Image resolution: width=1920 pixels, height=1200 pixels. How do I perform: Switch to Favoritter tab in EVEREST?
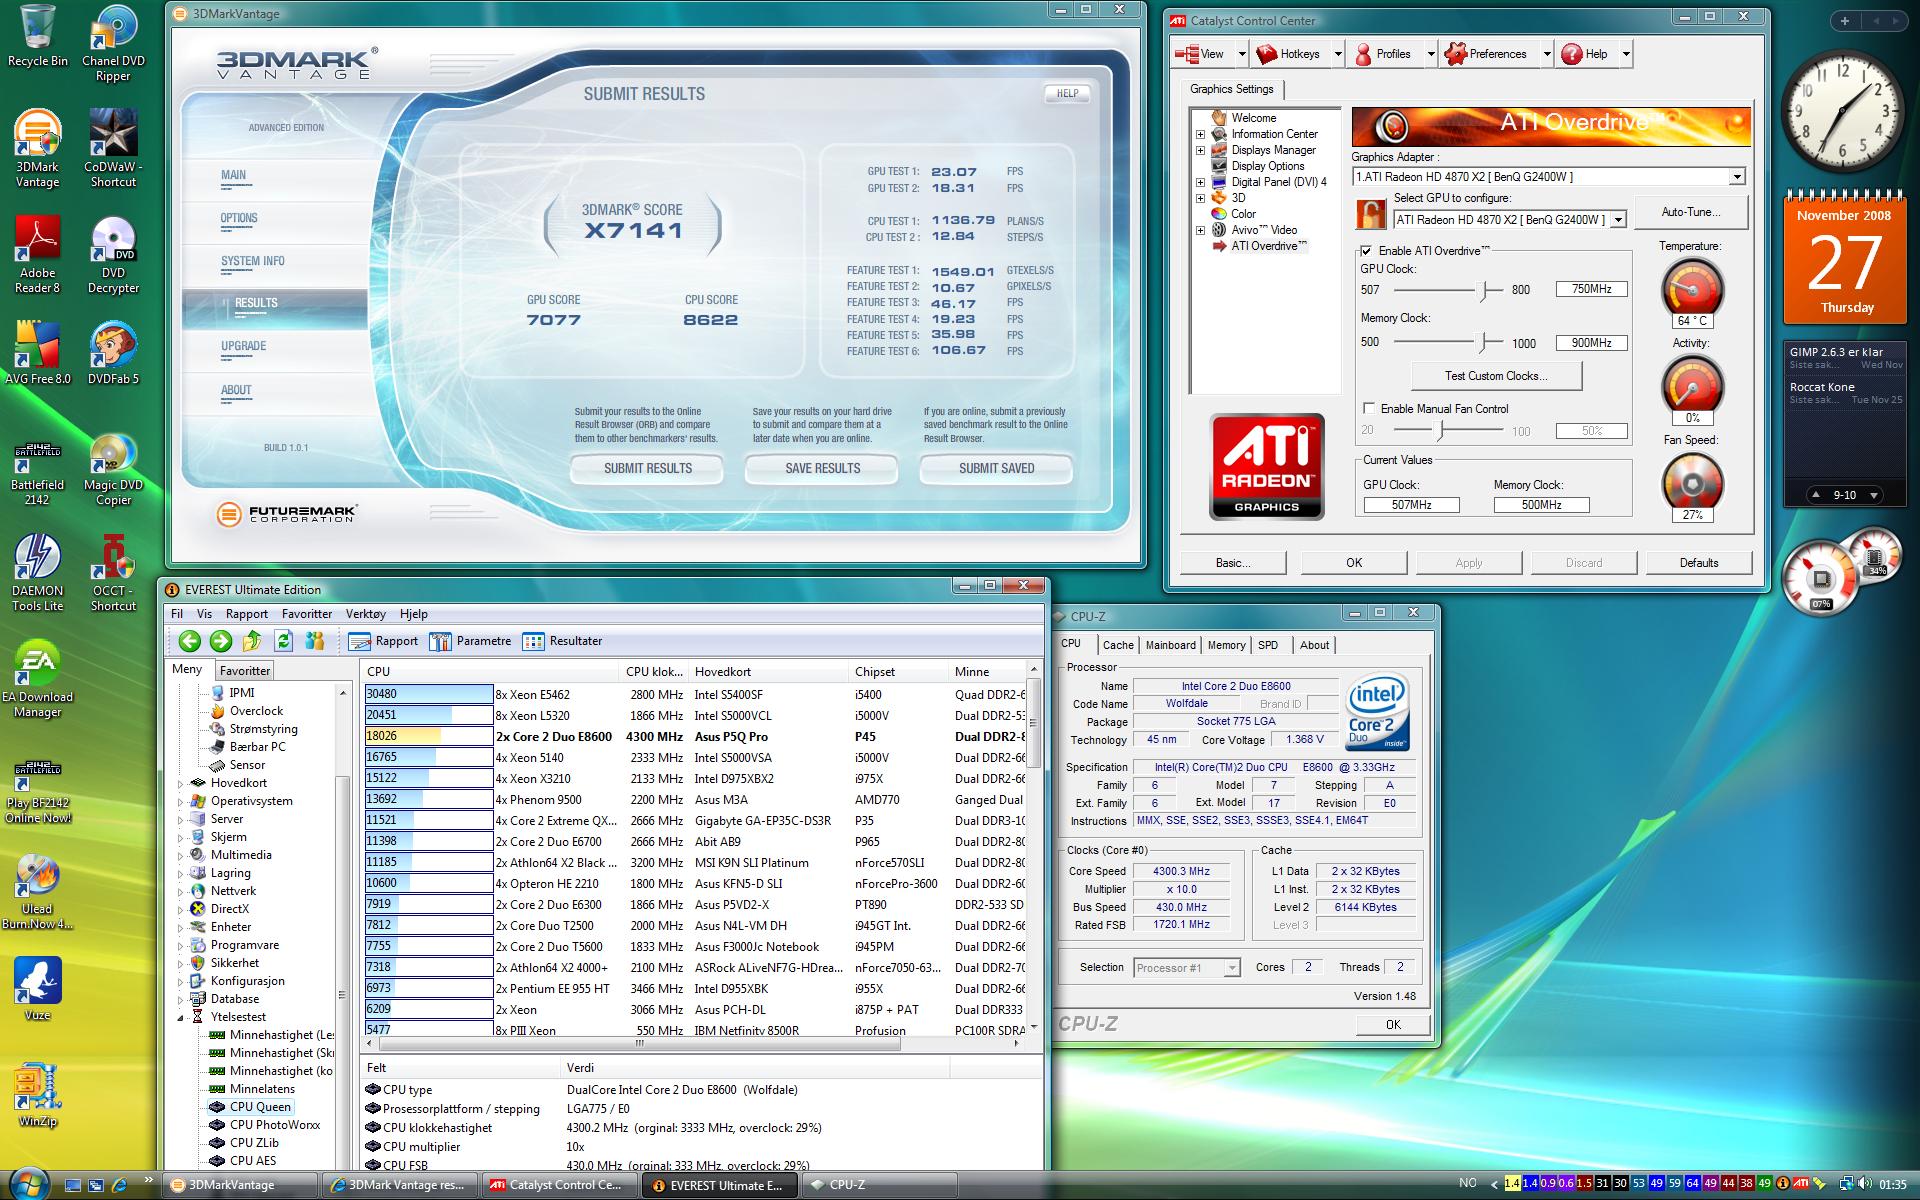(244, 671)
